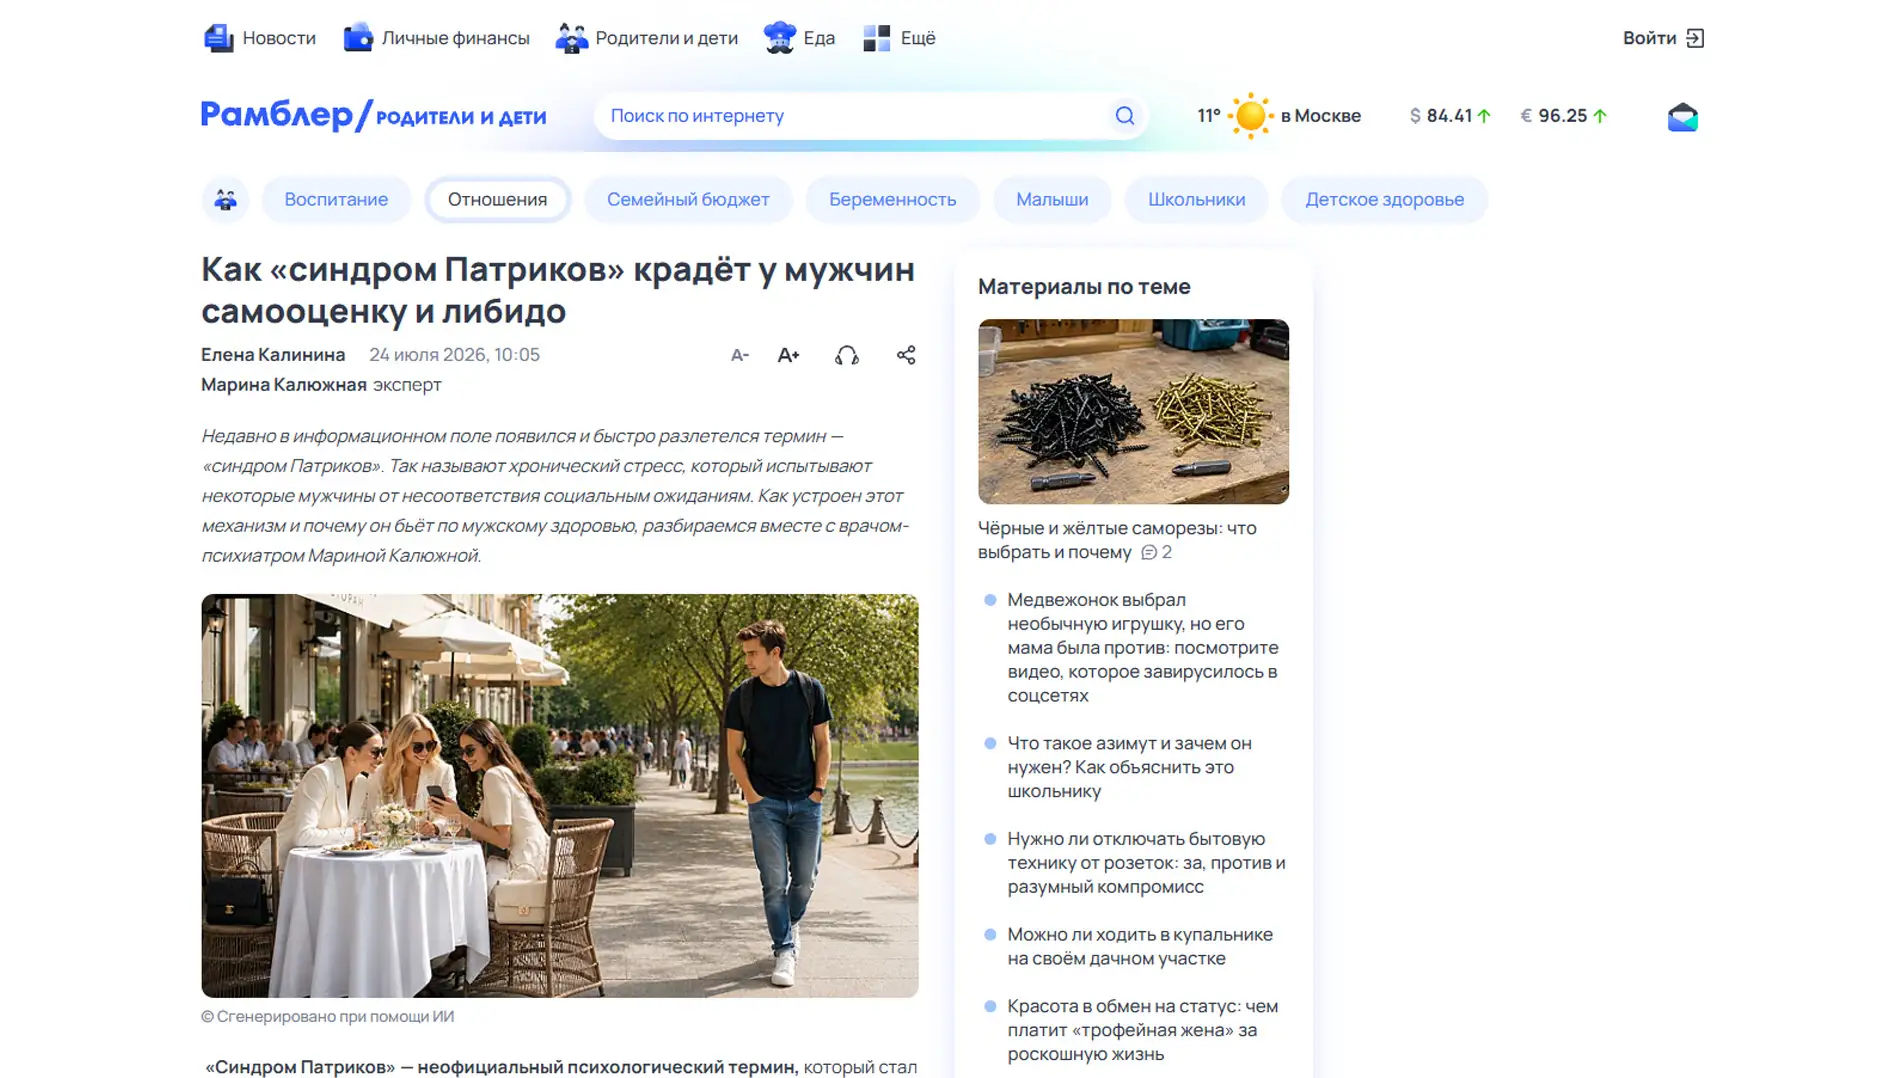
Task: Click the Войти text
Action: 1649,38
